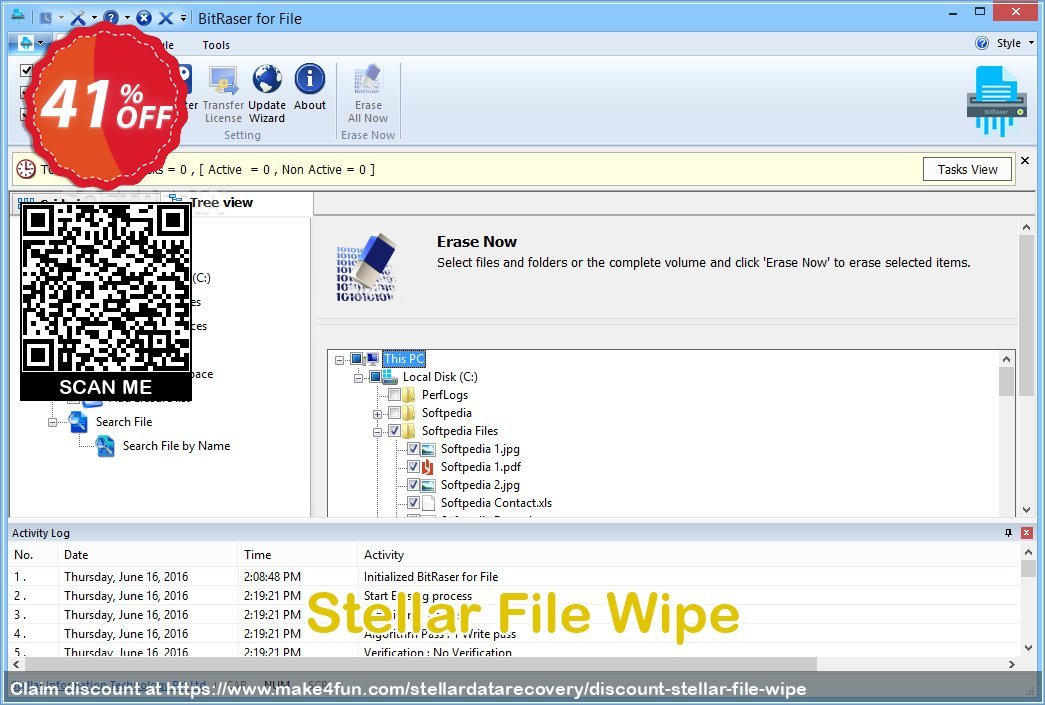This screenshot has height=705, width=1045.
Task: Click the blue question mark help icon
Action: [111, 17]
